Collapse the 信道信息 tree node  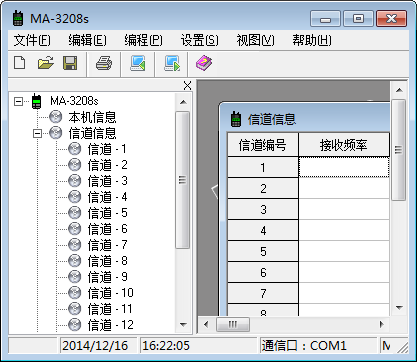pos(38,133)
